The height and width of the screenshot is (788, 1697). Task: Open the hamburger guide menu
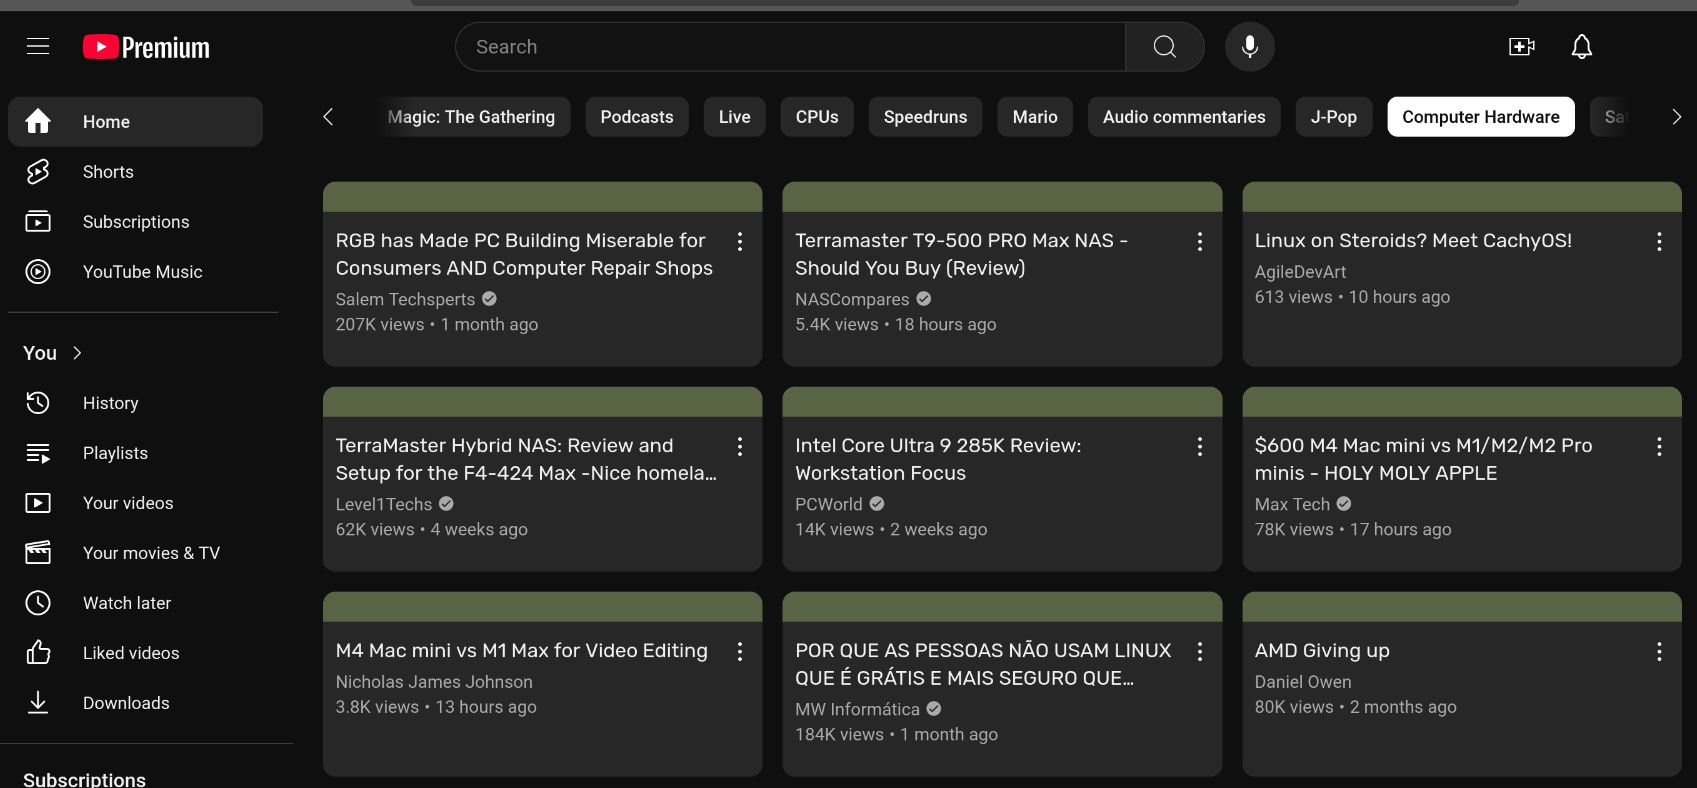(x=38, y=47)
